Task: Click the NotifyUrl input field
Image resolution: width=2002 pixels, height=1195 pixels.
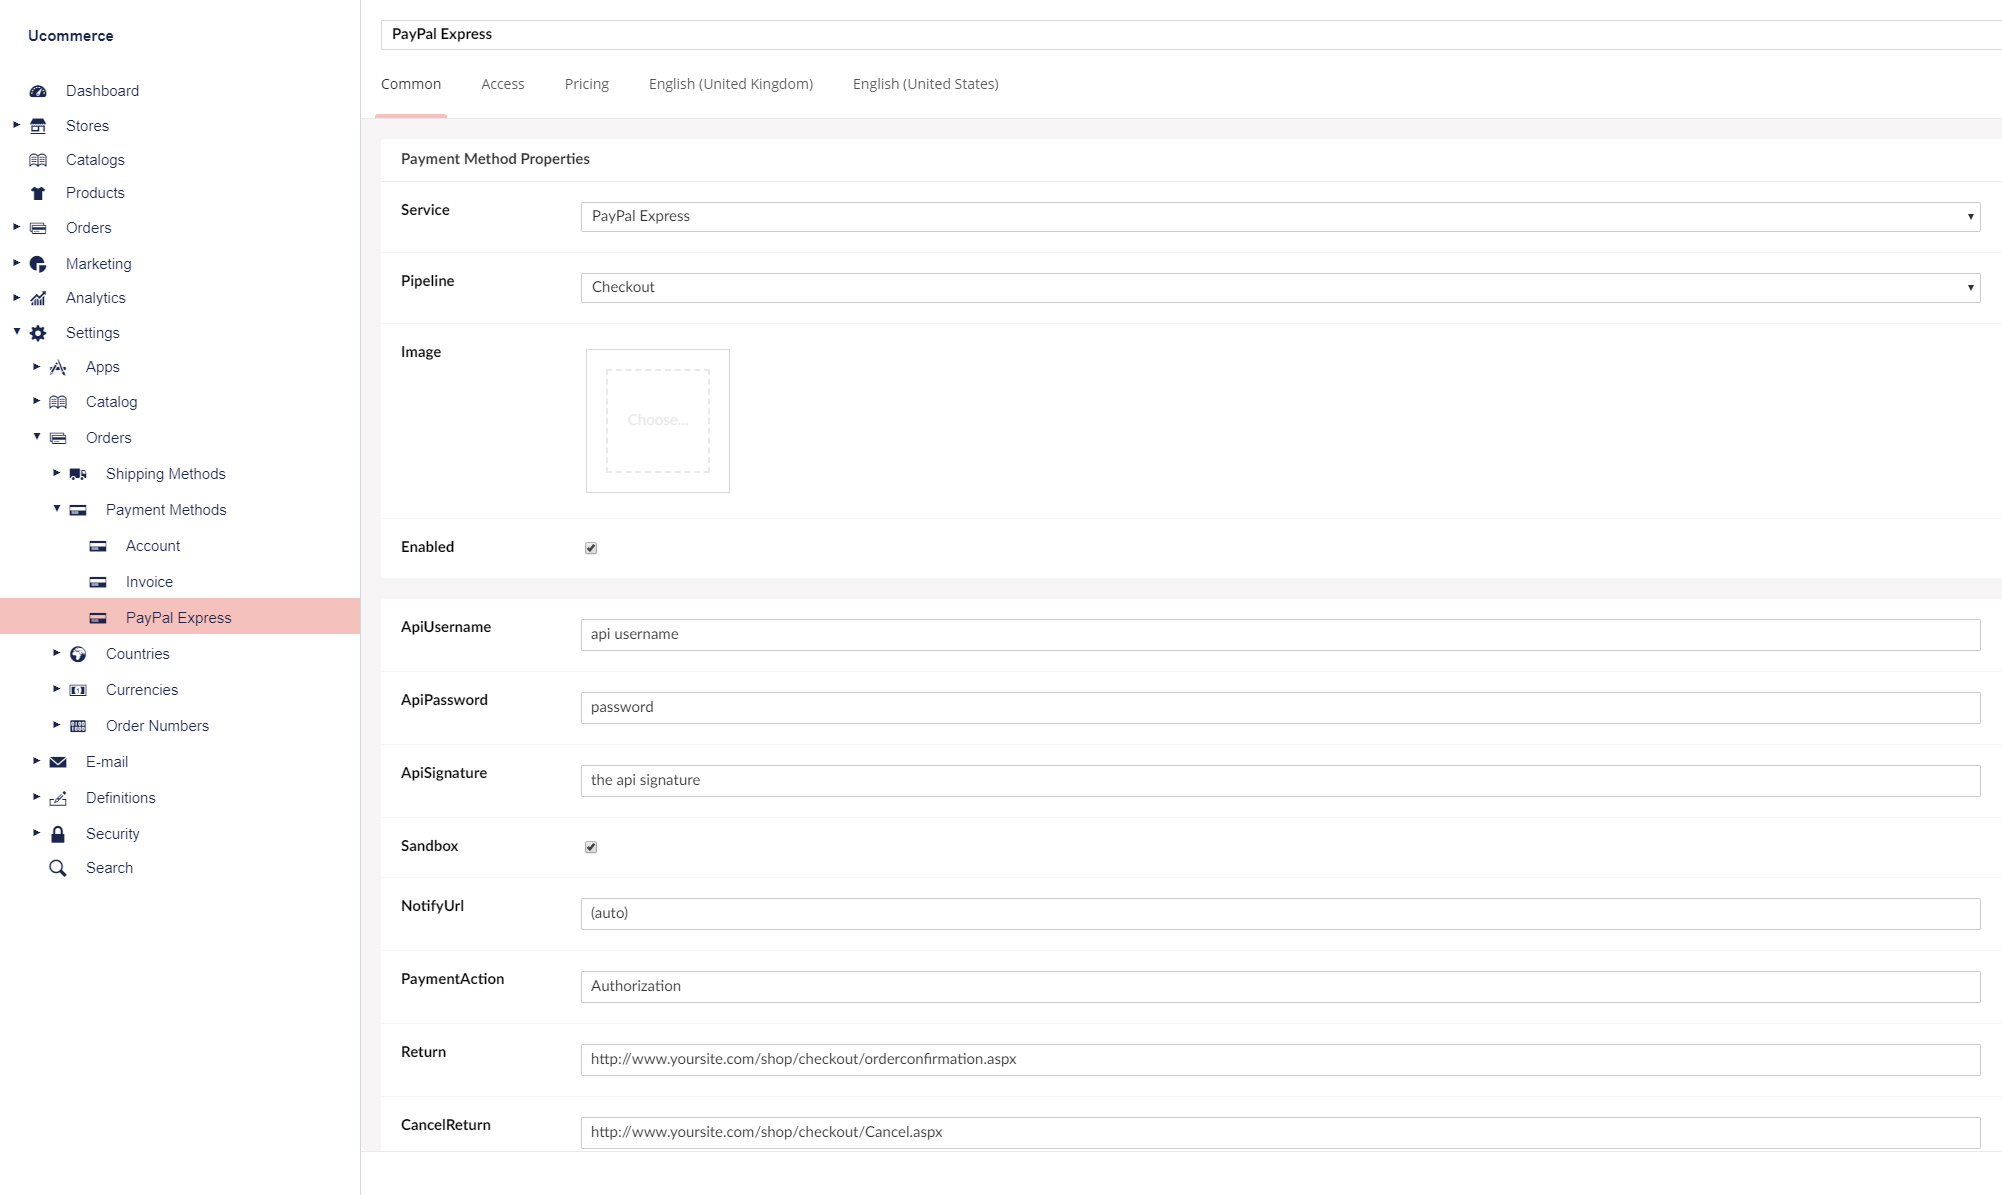Action: click(x=1280, y=914)
